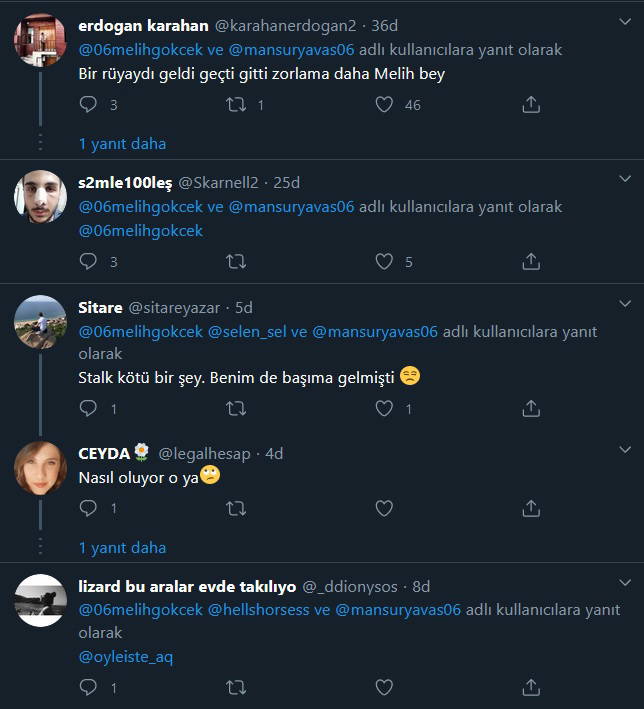Like erdogan karahan's tweet
This screenshot has height=709, width=644.
[384, 104]
